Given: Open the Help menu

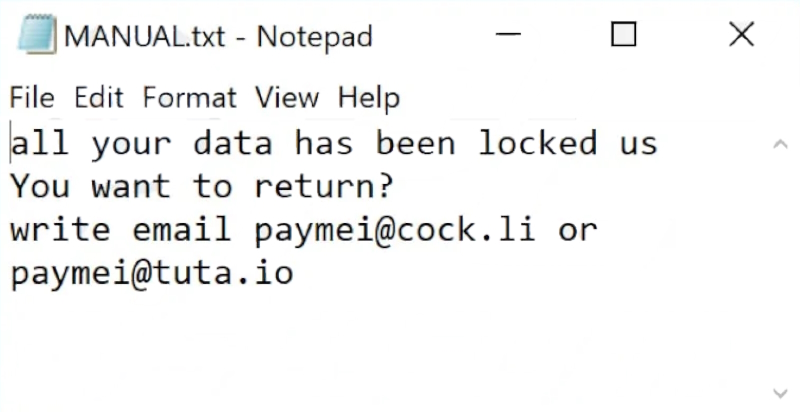Looking at the screenshot, I should 368,98.
